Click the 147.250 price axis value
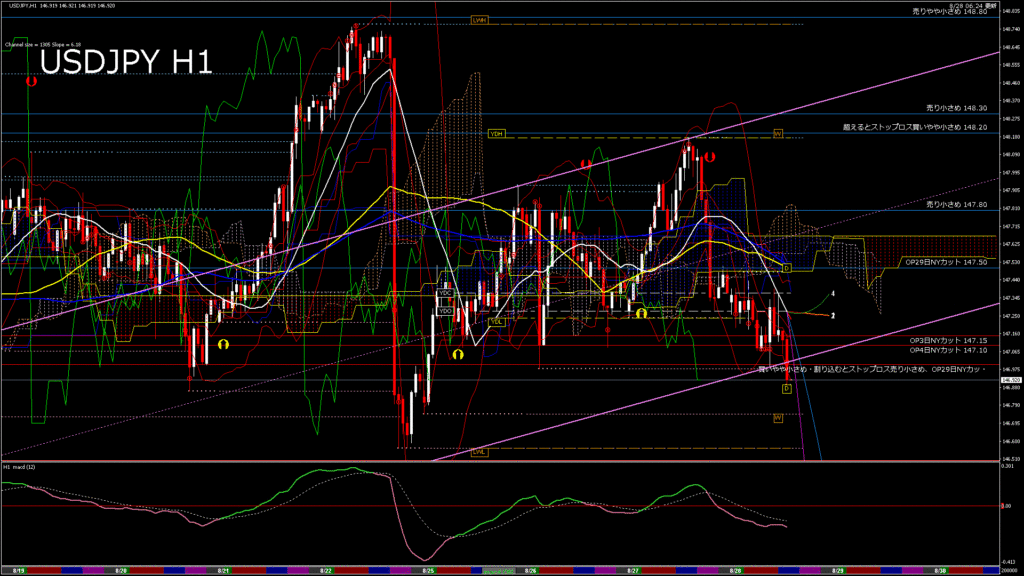The image size is (1024, 576). pos(1012,315)
